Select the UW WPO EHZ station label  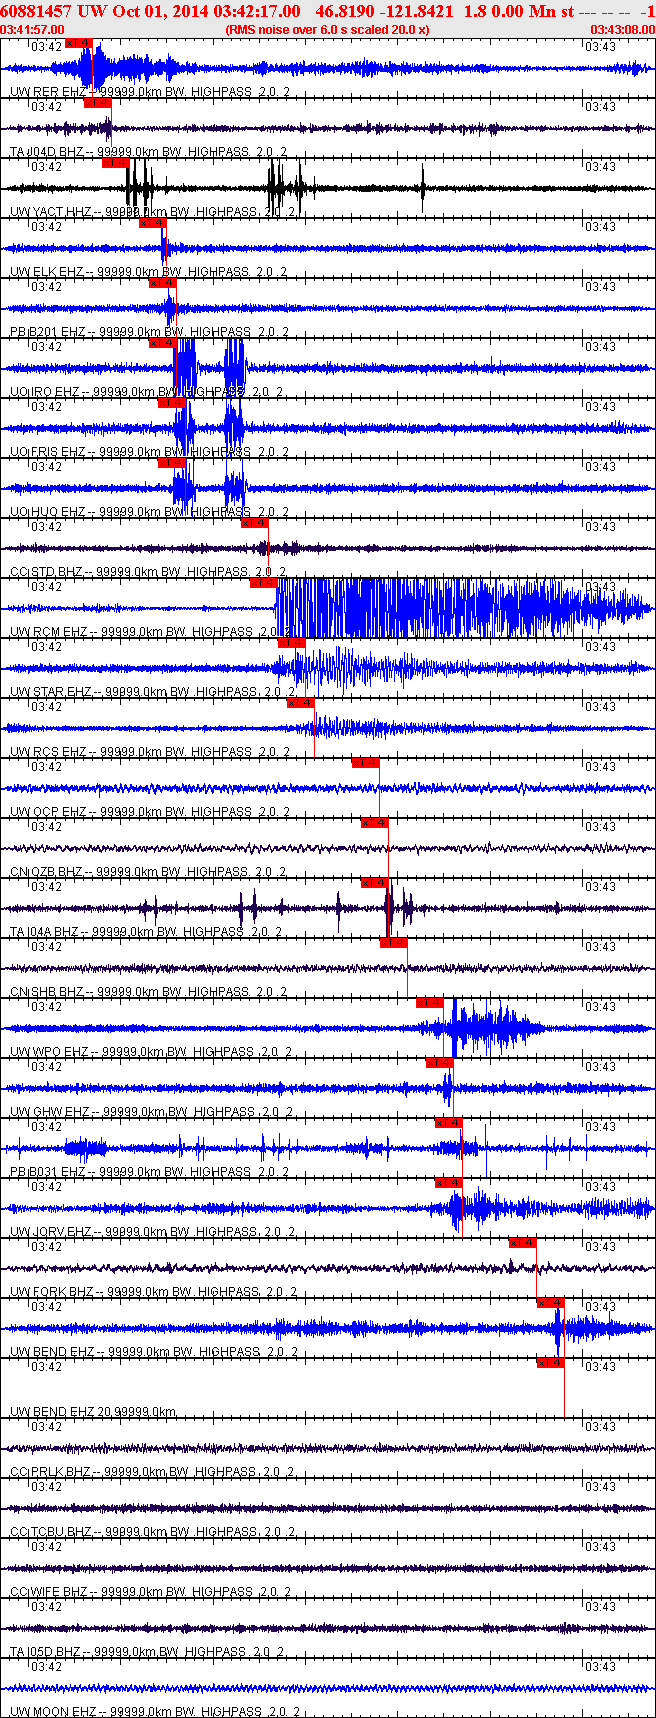(151, 1051)
